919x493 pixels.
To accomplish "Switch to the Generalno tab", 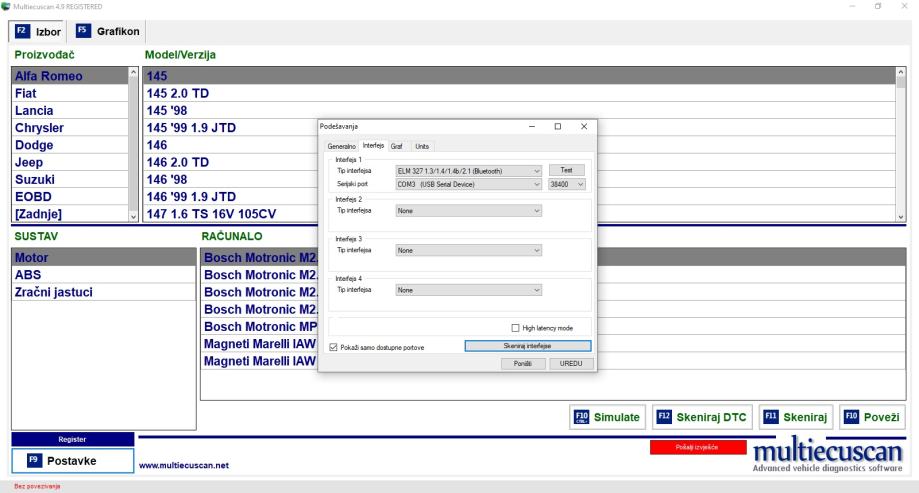I will click(x=341, y=146).
